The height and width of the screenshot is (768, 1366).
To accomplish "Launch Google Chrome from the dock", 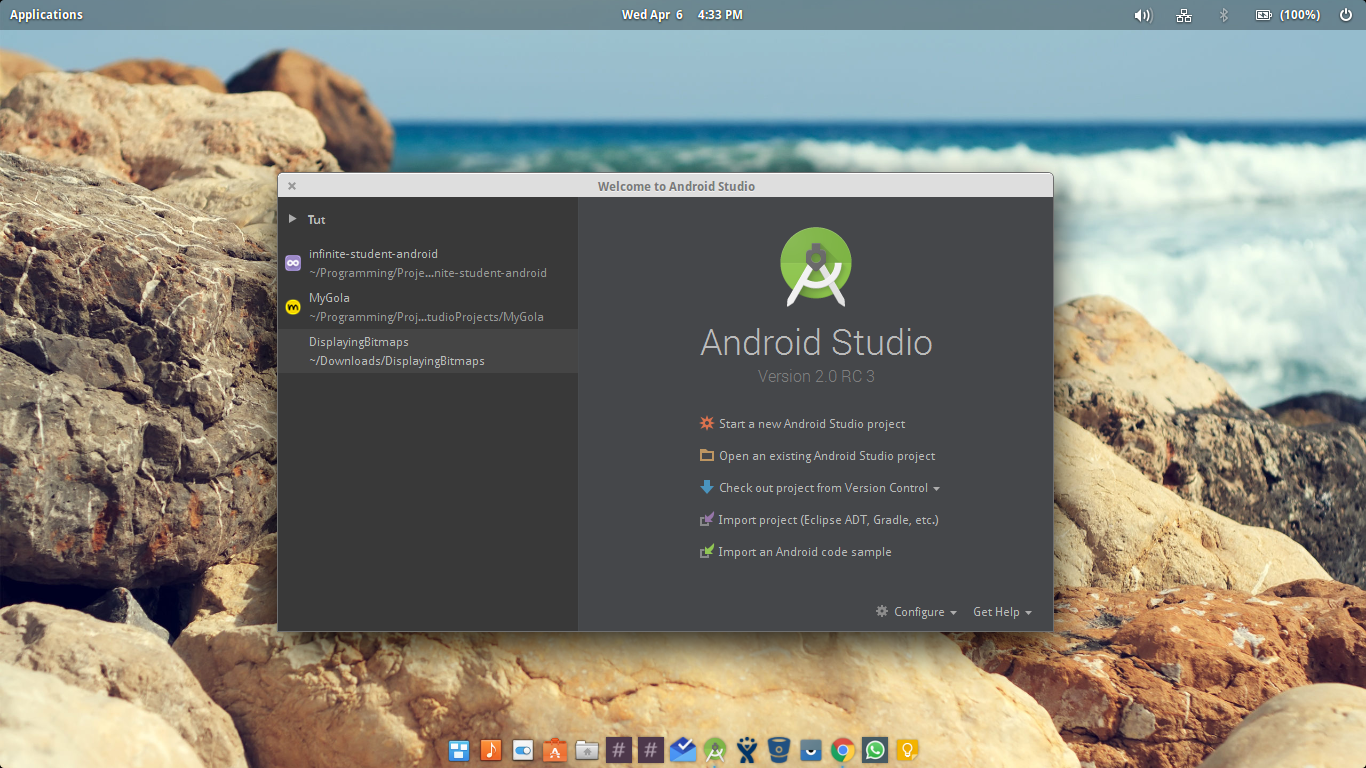I will click(843, 750).
